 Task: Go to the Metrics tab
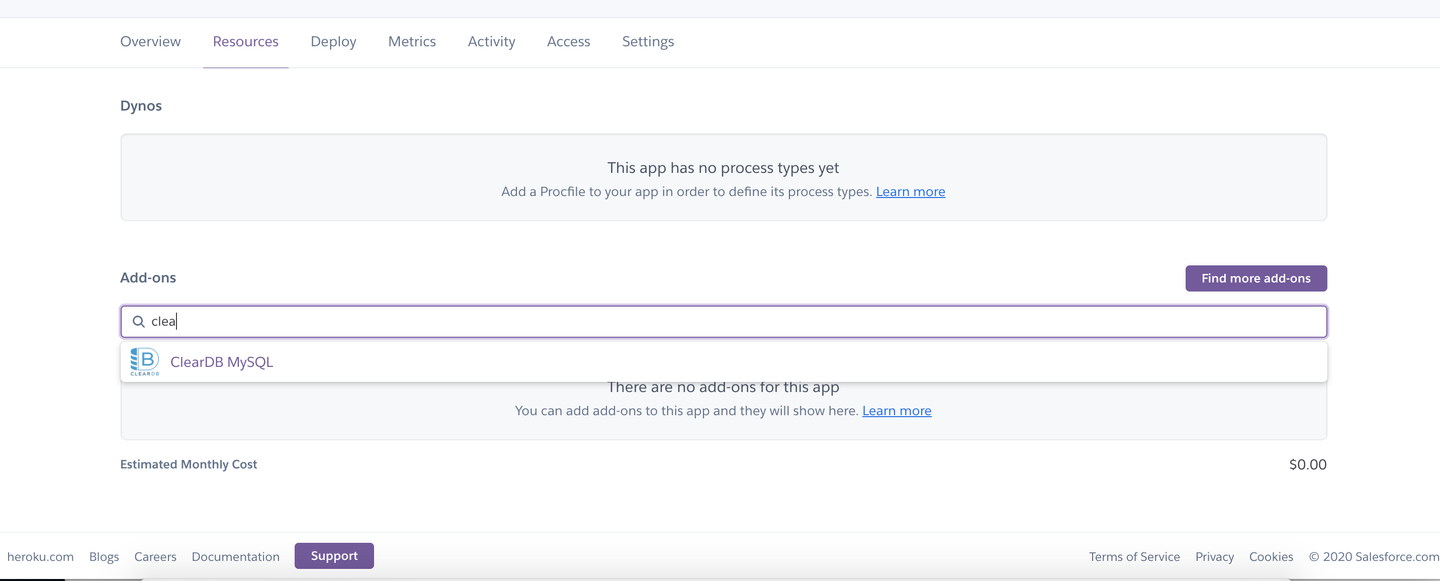pos(412,42)
